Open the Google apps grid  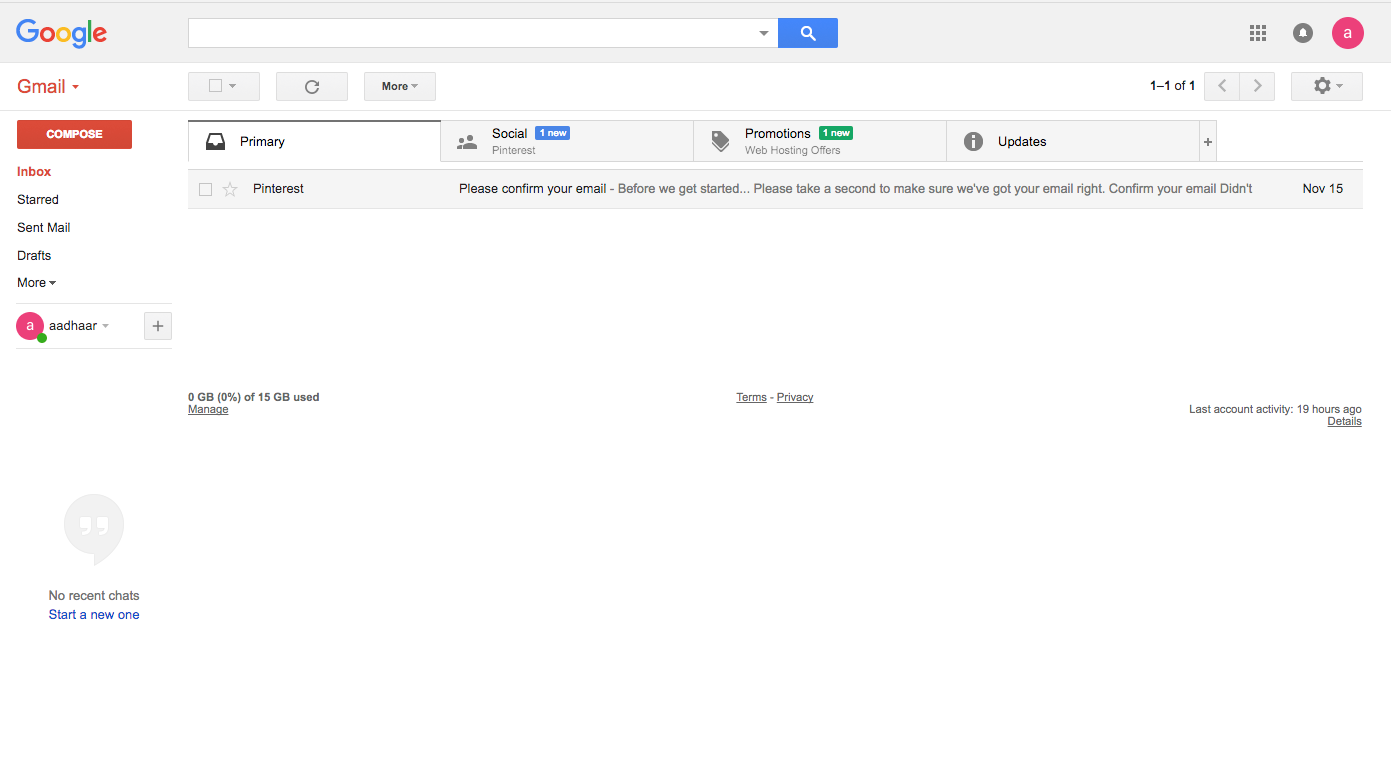click(x=1258, y=33)
